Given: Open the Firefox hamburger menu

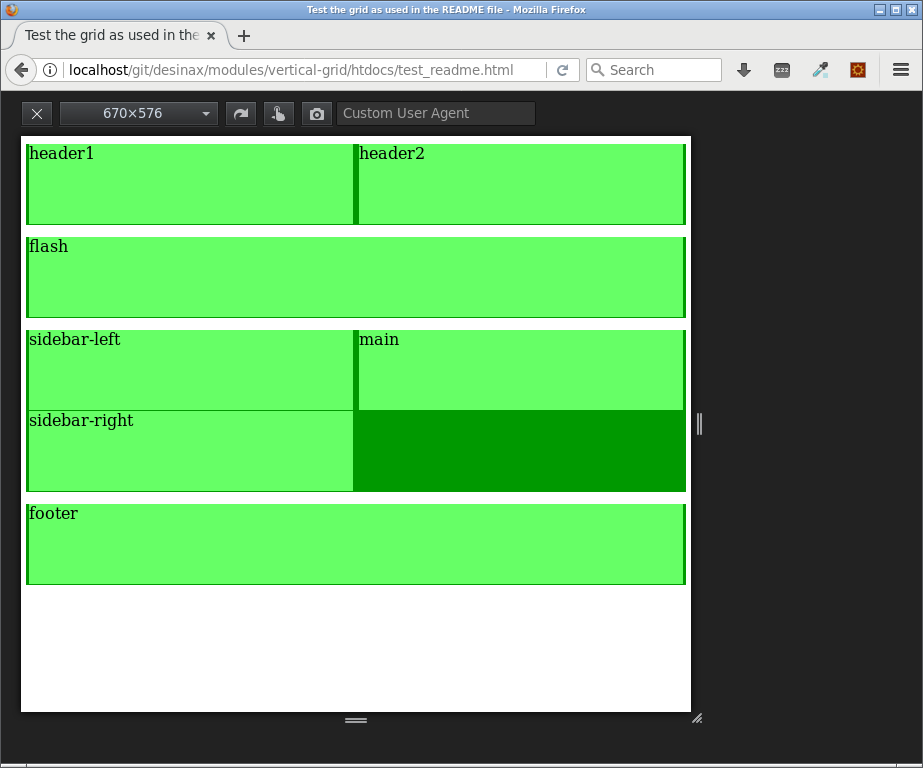Looking at the screenshot, I should point(901,70).
